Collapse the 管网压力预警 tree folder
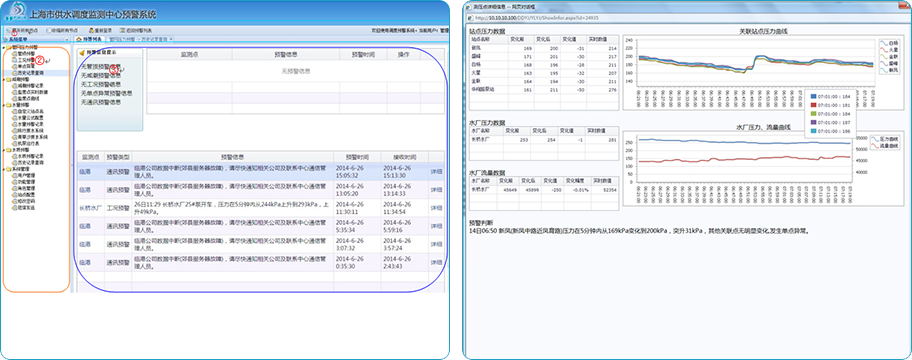Image resolution: width=912 pixels, height=360 pixels. (3, 47)
